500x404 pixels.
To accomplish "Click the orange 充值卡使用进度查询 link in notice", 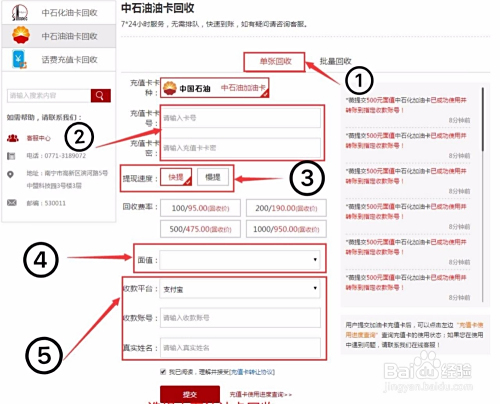I will click(x=414, y=330).
